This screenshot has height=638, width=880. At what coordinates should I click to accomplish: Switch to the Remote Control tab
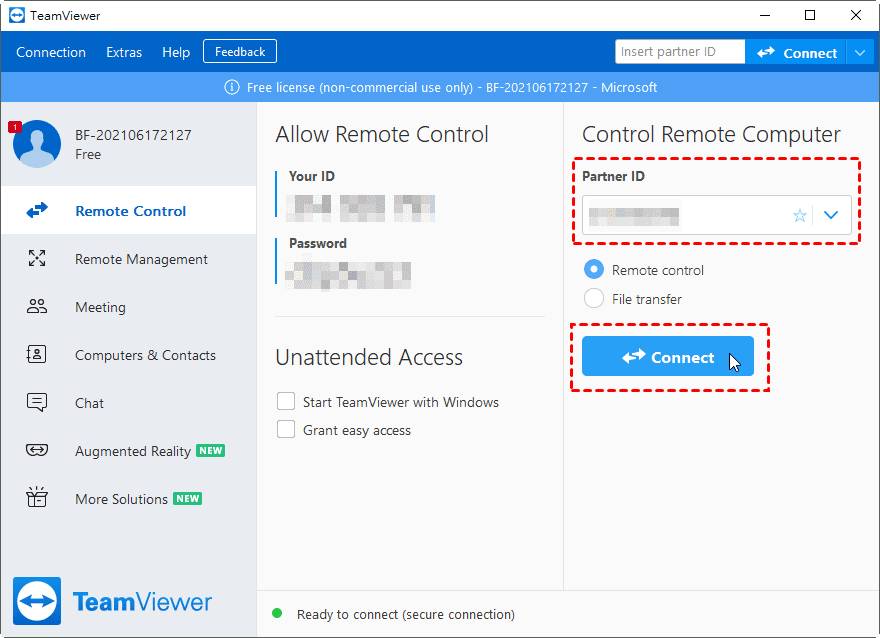tap(129, 210)
